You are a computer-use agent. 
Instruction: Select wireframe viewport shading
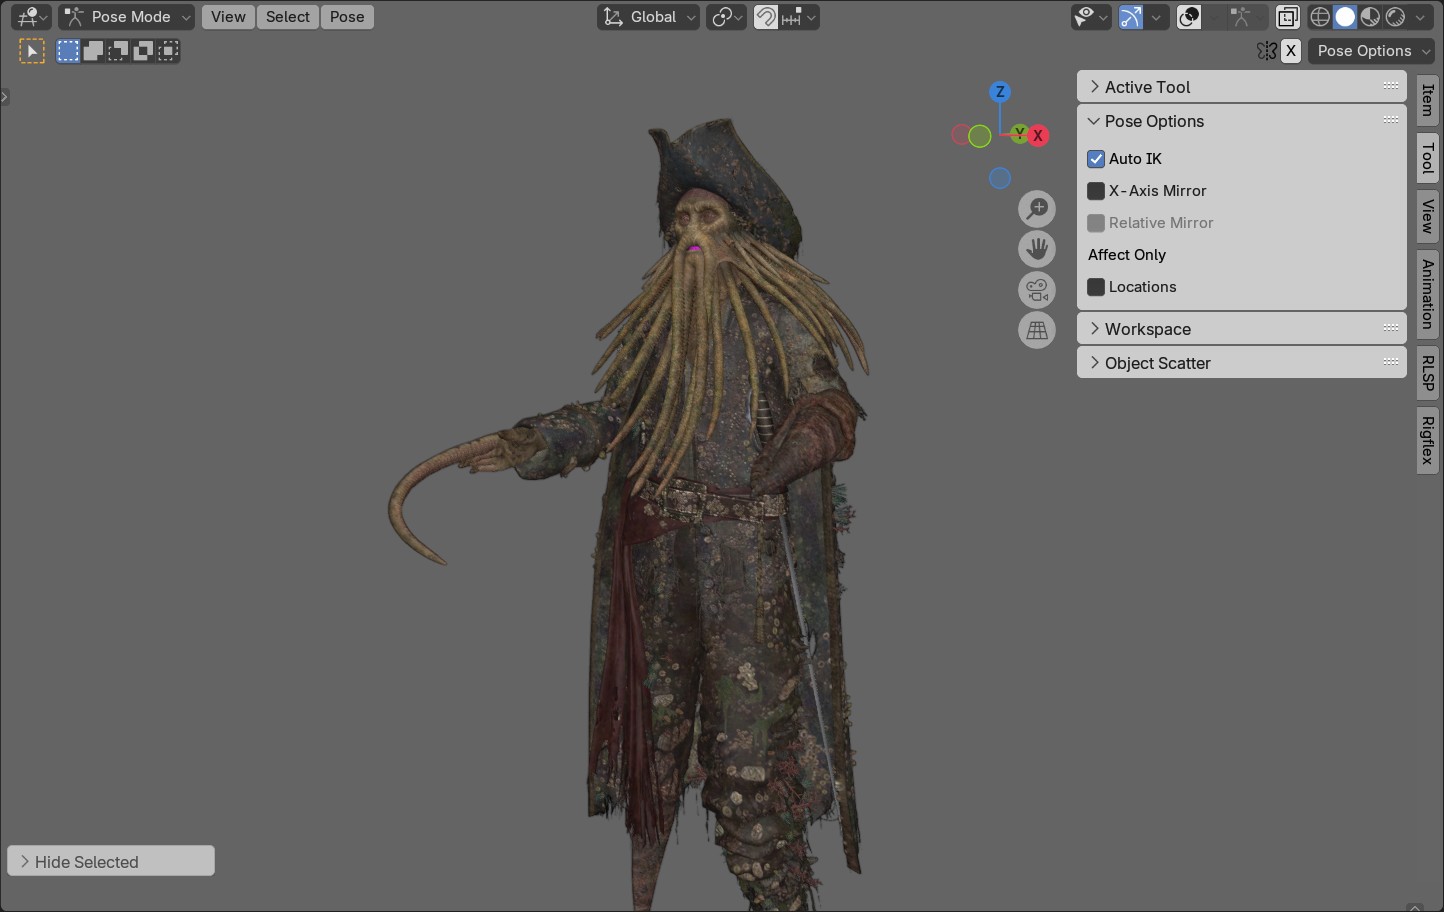tap(1320, 17)
